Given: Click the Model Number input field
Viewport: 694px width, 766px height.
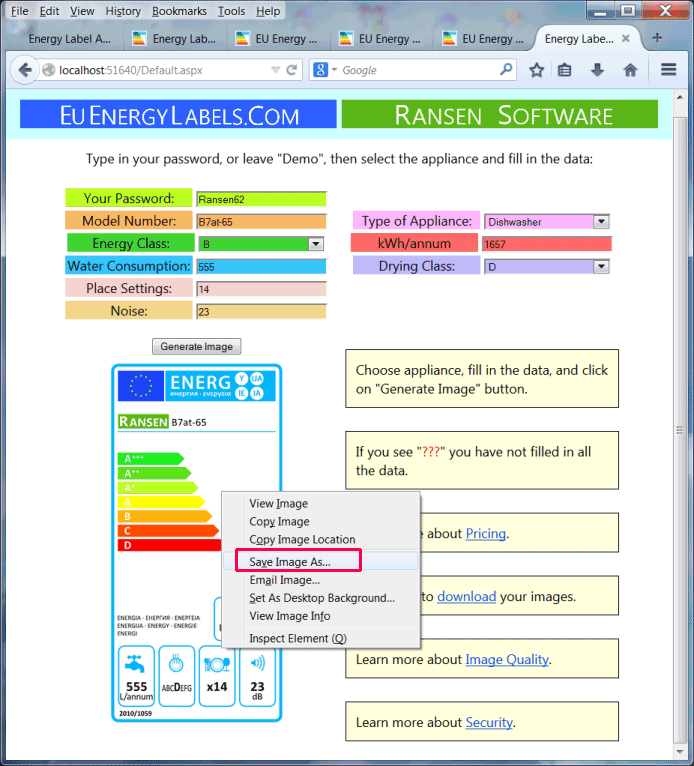Looking at the screenshot, I should coord(261,222).
